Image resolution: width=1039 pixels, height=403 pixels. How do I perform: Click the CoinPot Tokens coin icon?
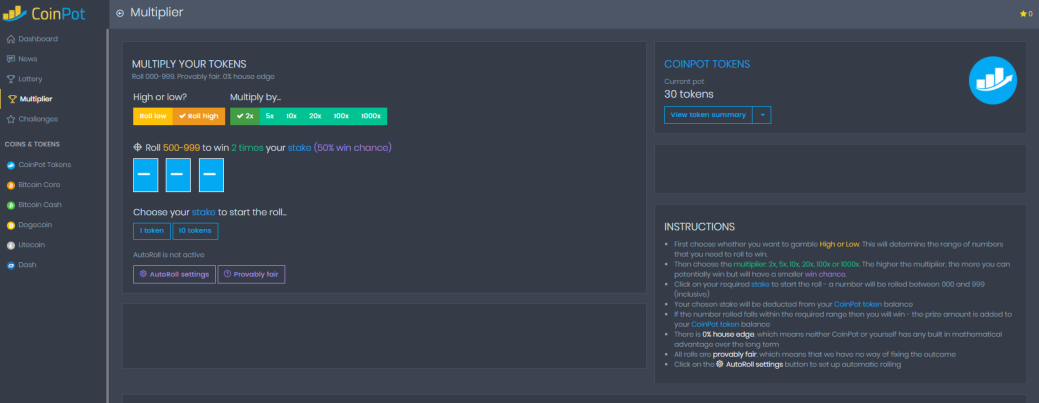pos(11,164)
